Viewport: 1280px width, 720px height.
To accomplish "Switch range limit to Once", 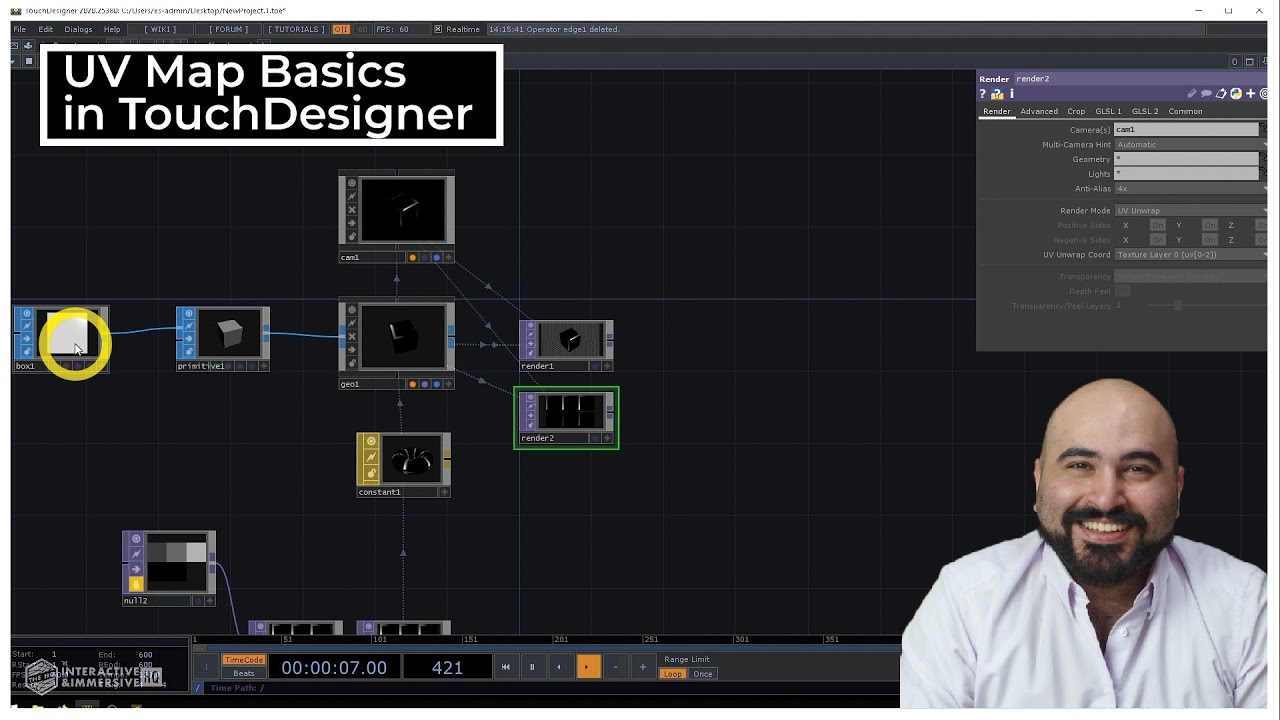I will 703,674.
